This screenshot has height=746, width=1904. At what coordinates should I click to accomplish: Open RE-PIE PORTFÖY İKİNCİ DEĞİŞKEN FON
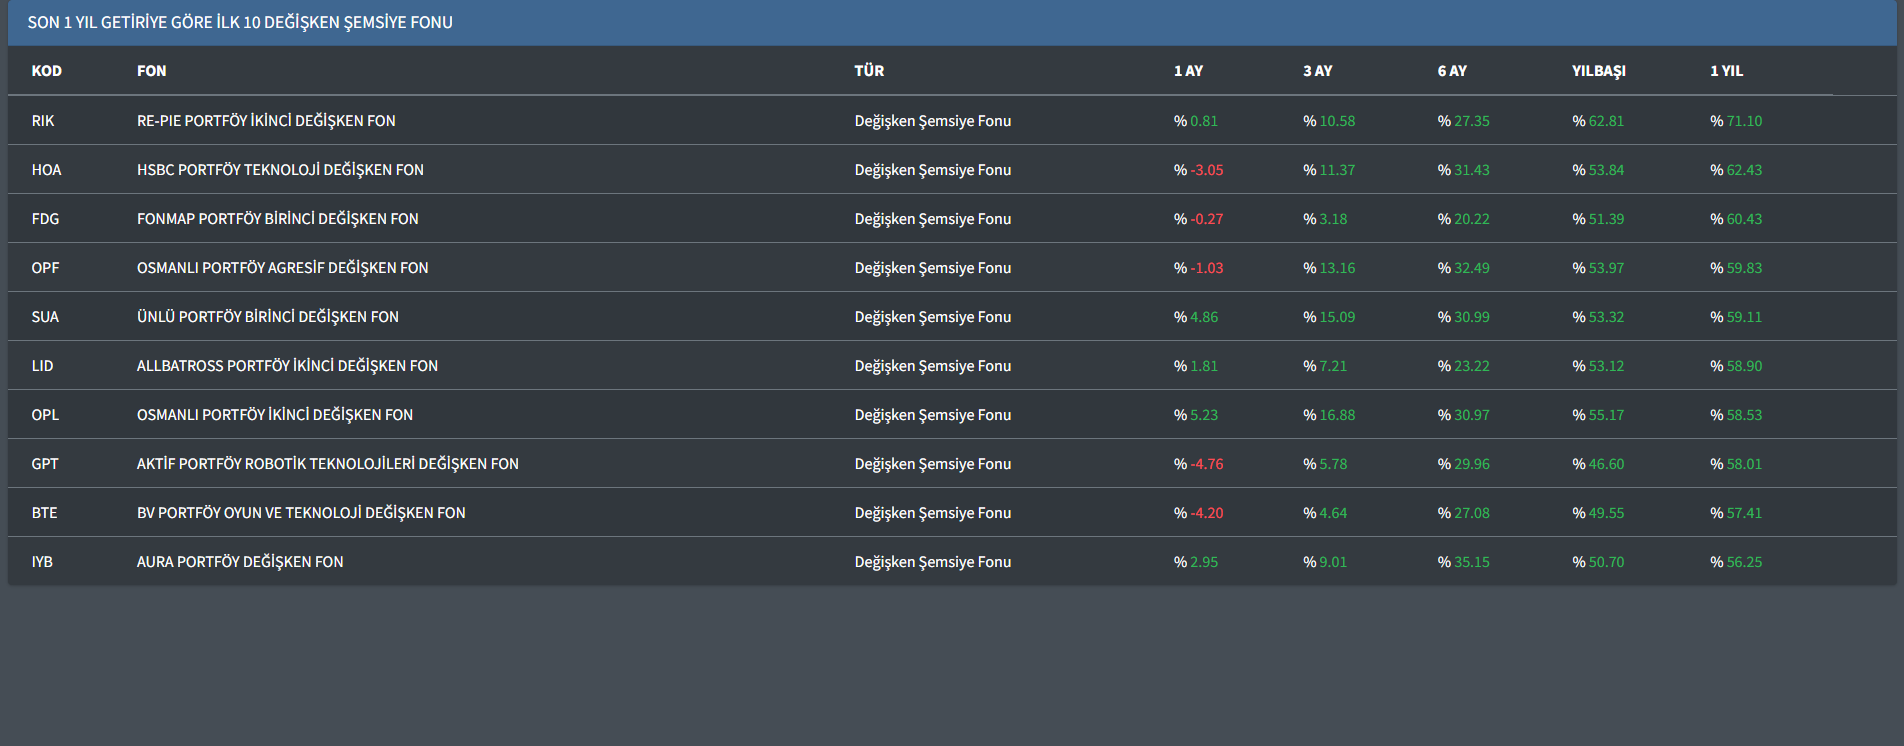tap(266, 121)
